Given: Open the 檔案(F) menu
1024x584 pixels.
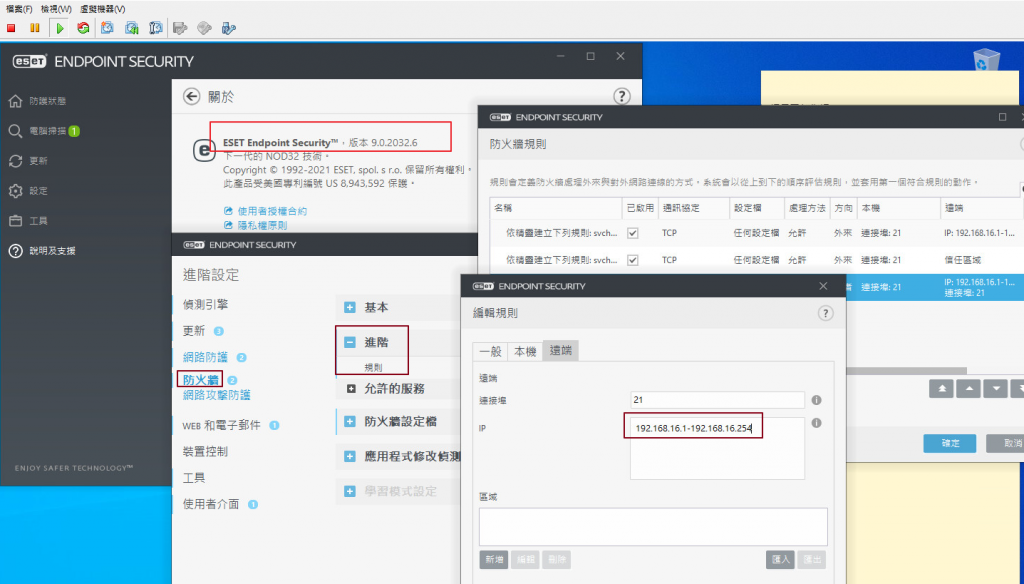Looking at the screenshot, I should 18,9.
